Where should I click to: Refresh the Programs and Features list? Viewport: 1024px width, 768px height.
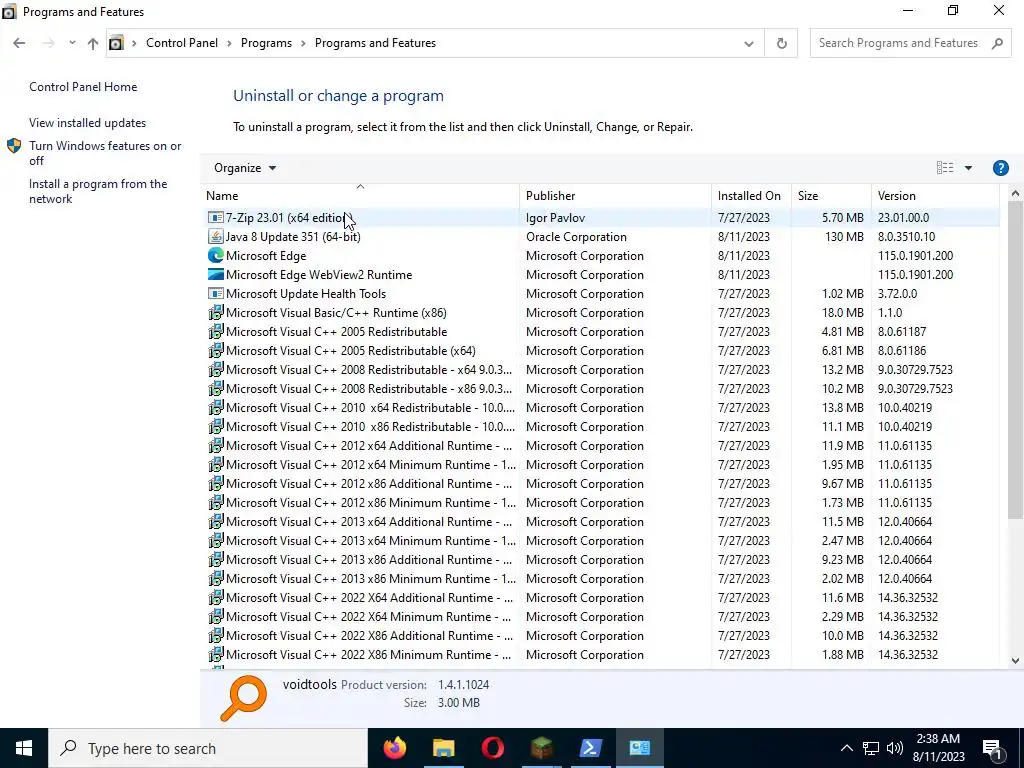point(781,43)
